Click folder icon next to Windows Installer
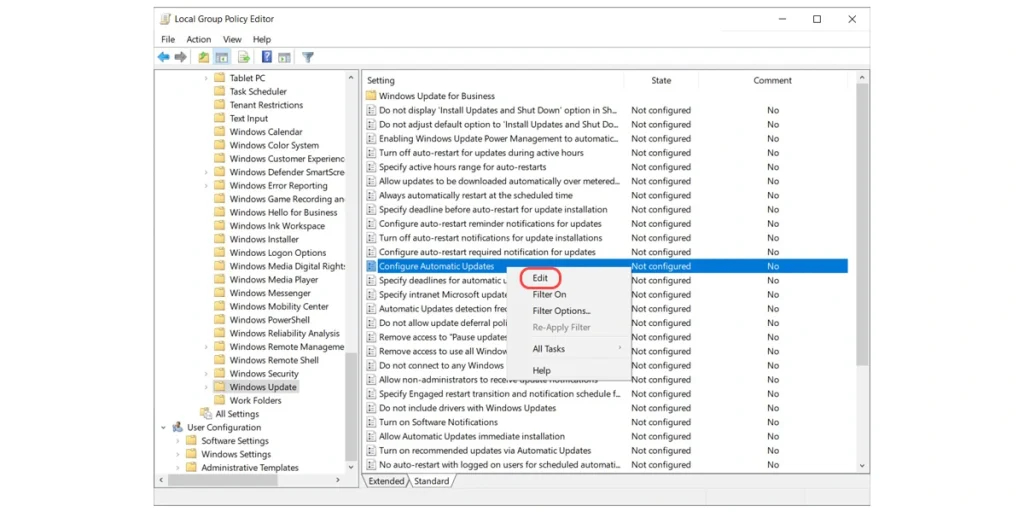 tap(219, 239)
